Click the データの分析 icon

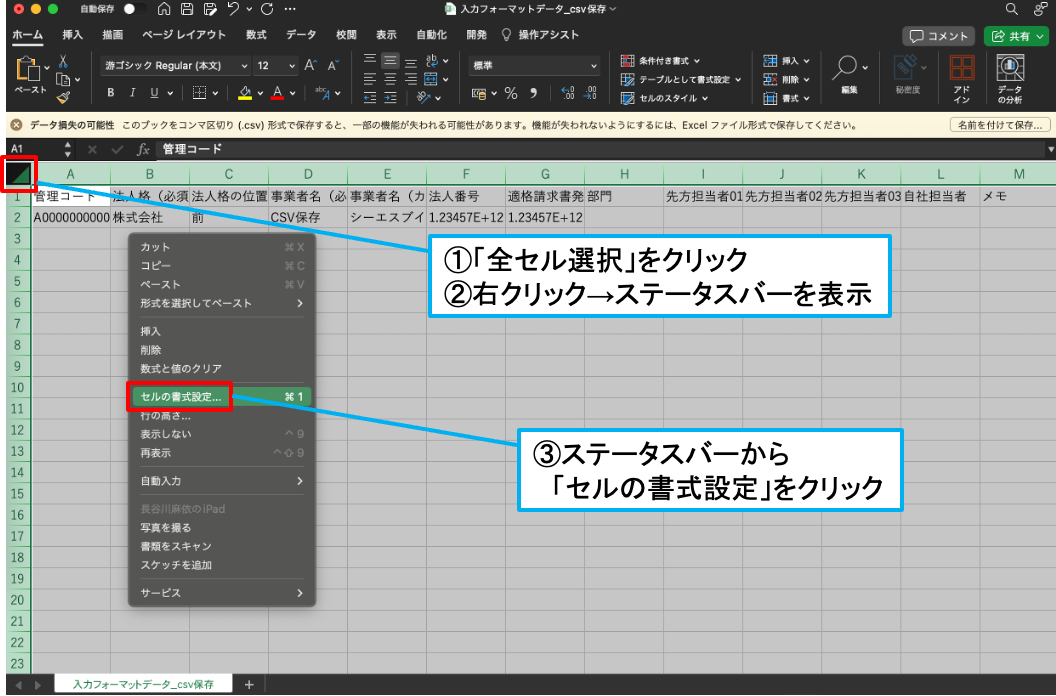tap(1010, 79)
